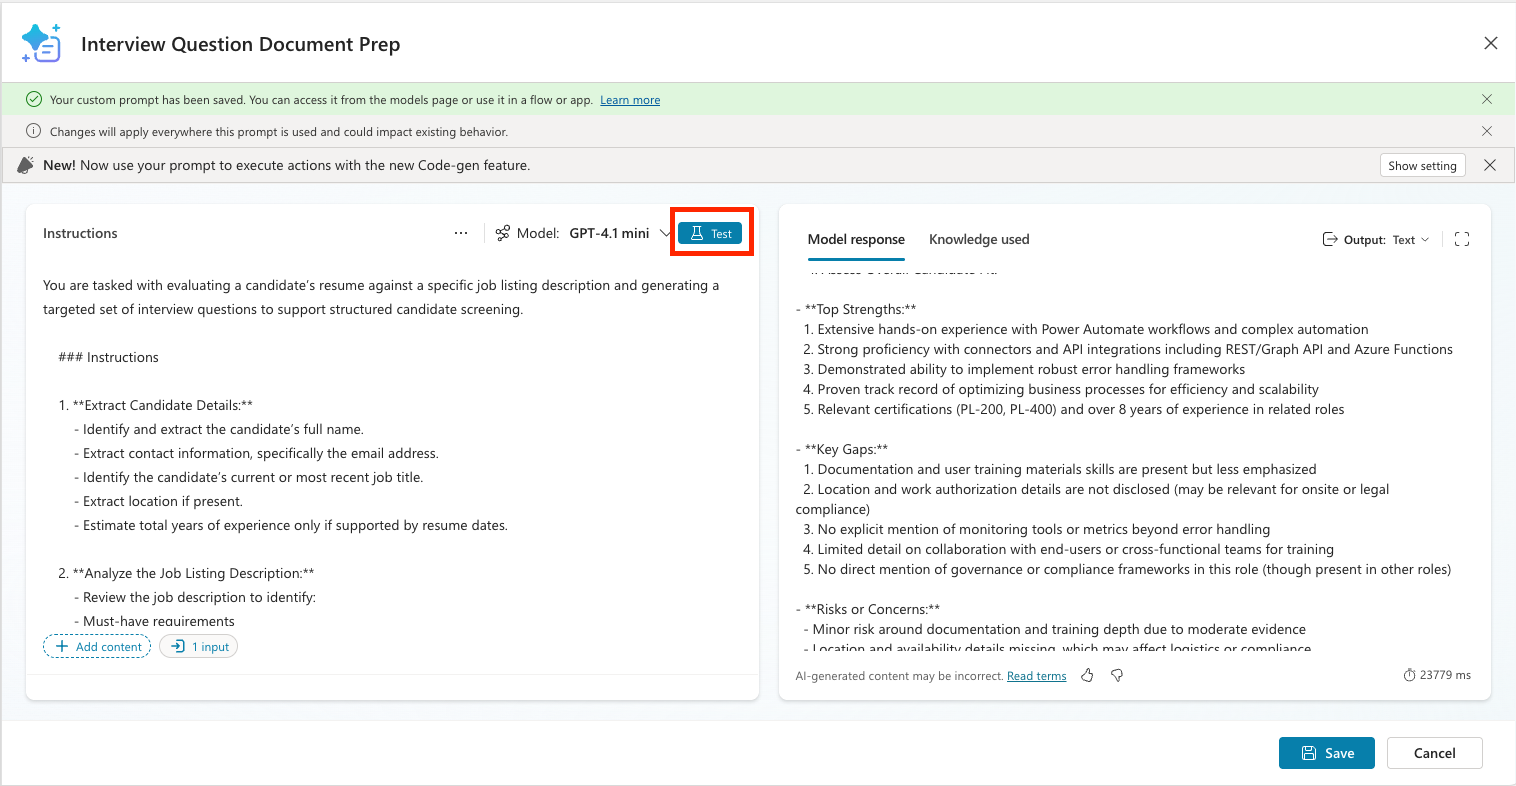Image resolution: width=1516 pixels, height=786 pixels.
Task: Close the Code-gen feature announcement banner
Action: pos(1490,165)
